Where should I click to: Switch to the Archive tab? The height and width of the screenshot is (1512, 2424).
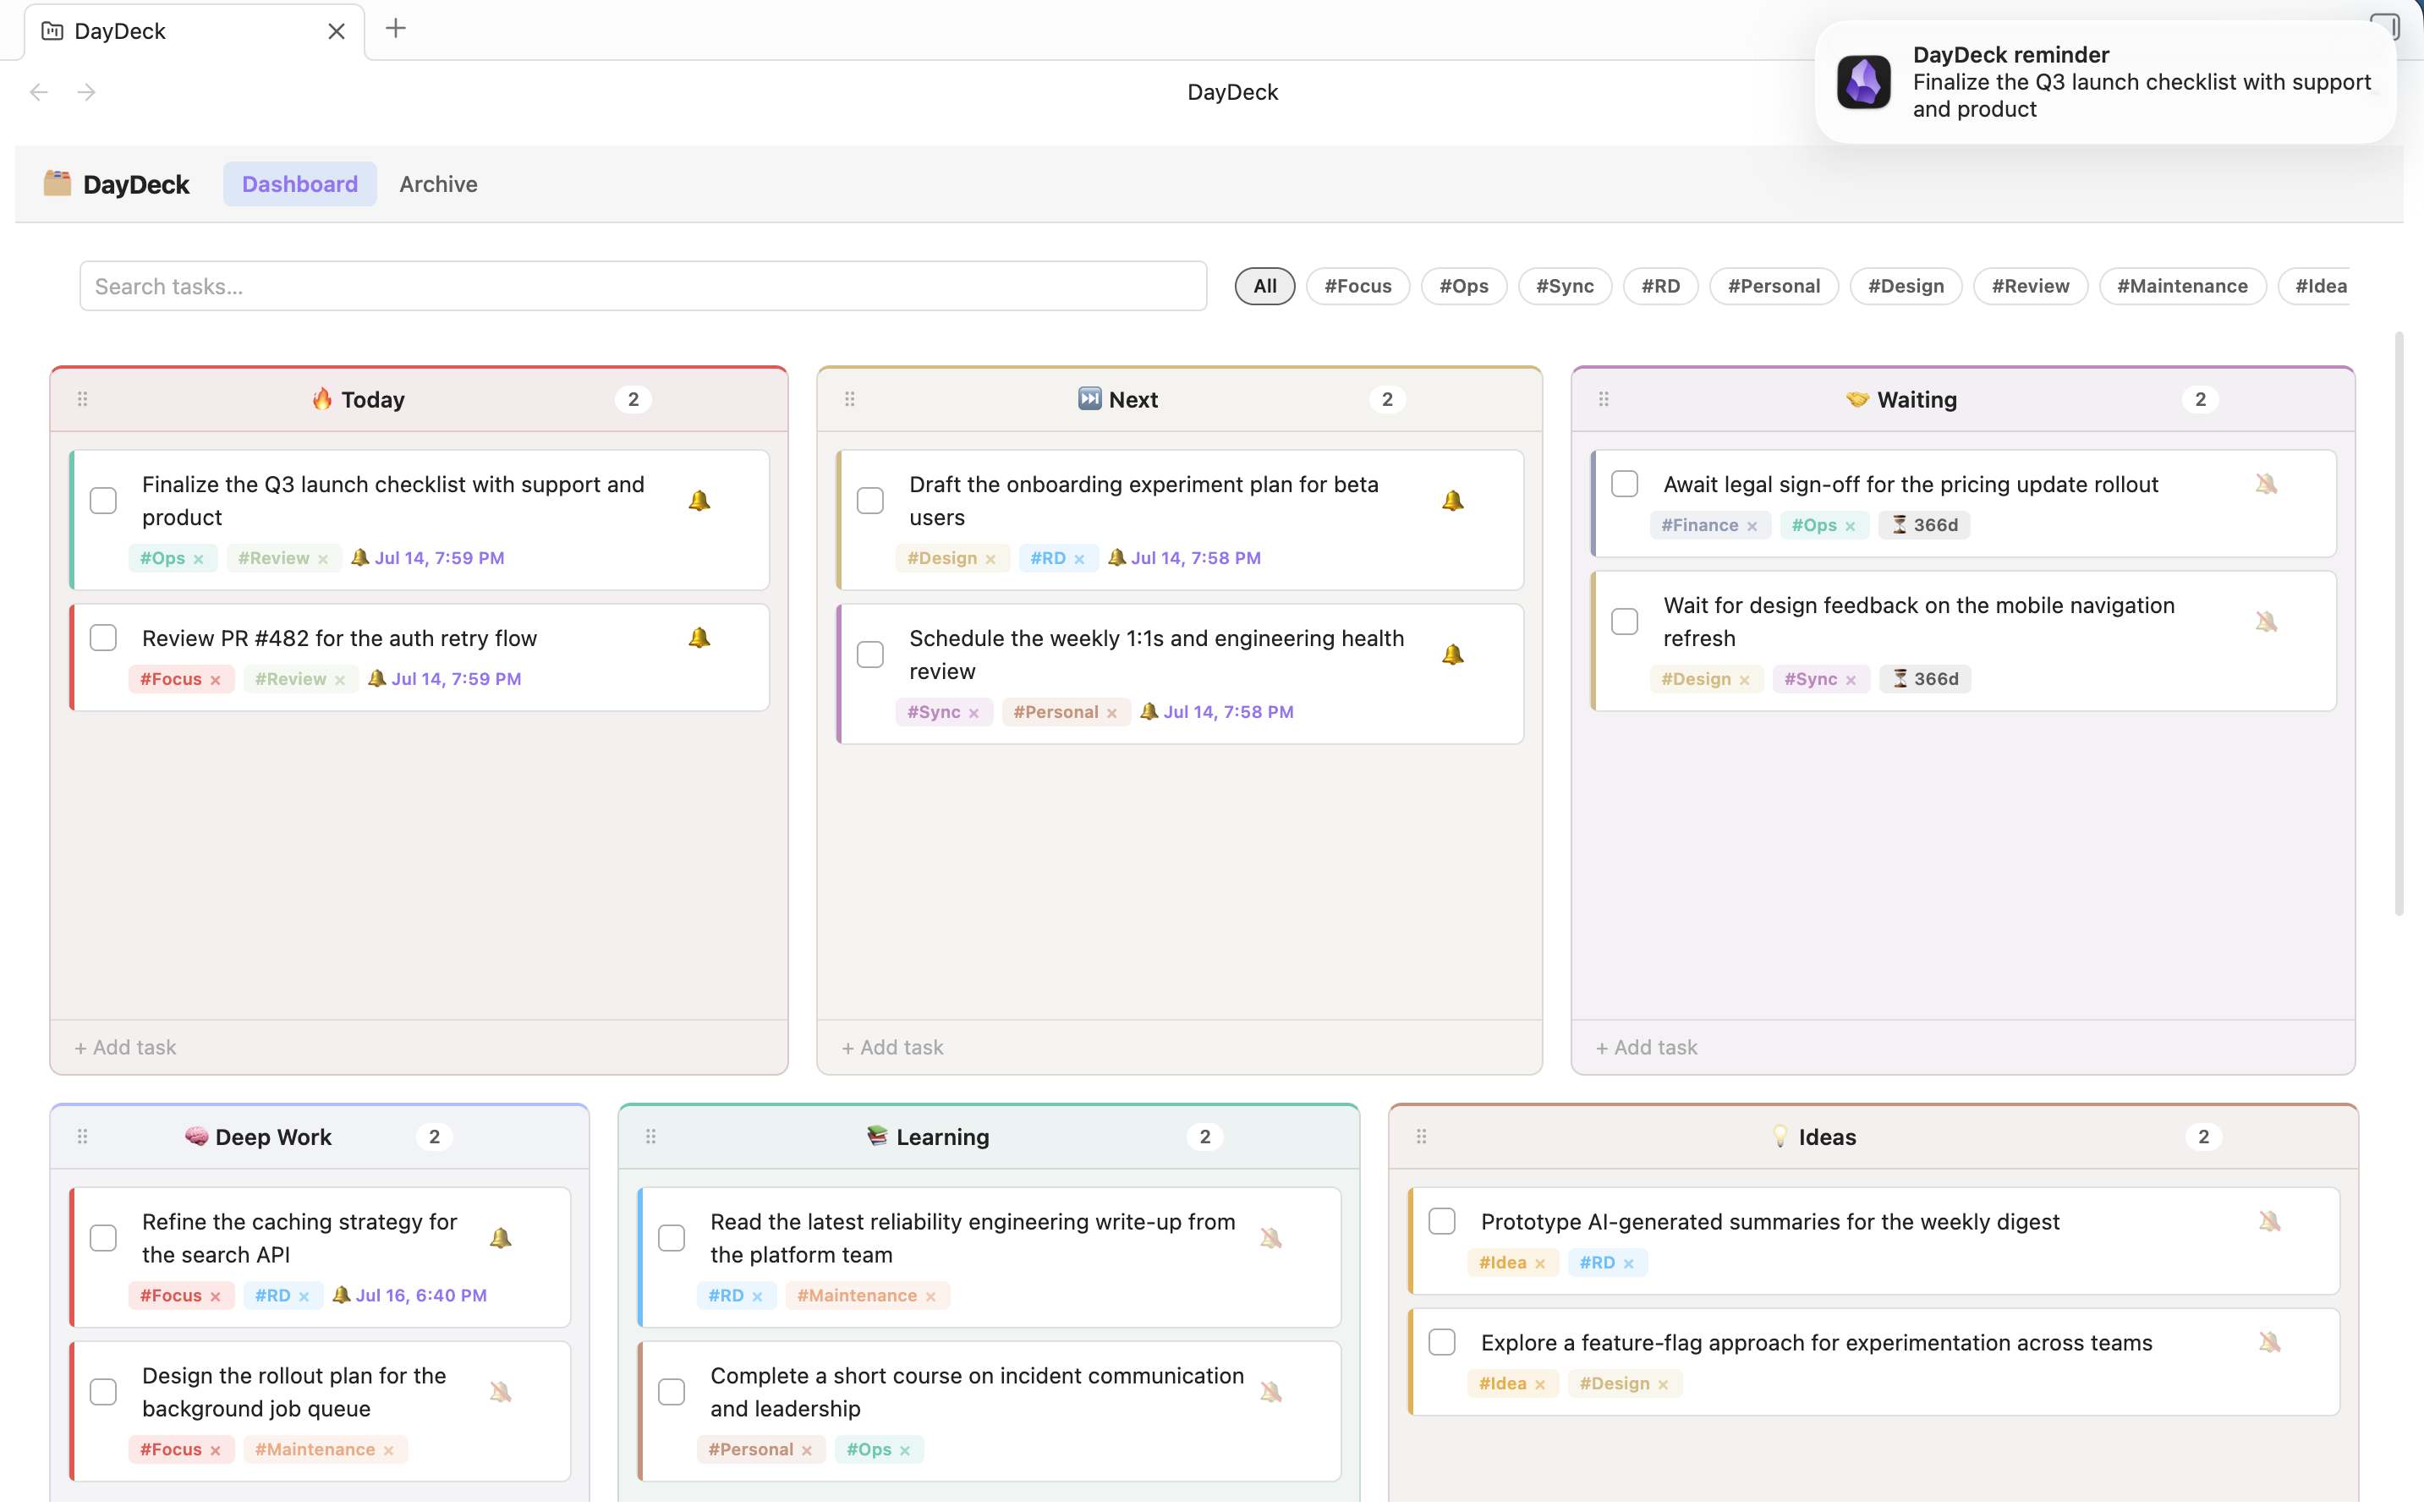pos(438,184)
